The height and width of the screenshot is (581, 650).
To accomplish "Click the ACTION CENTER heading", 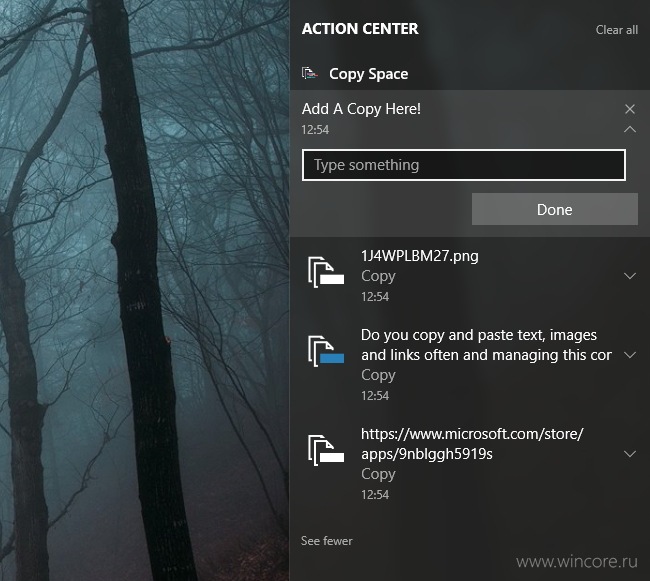I will tap(360, 29).
